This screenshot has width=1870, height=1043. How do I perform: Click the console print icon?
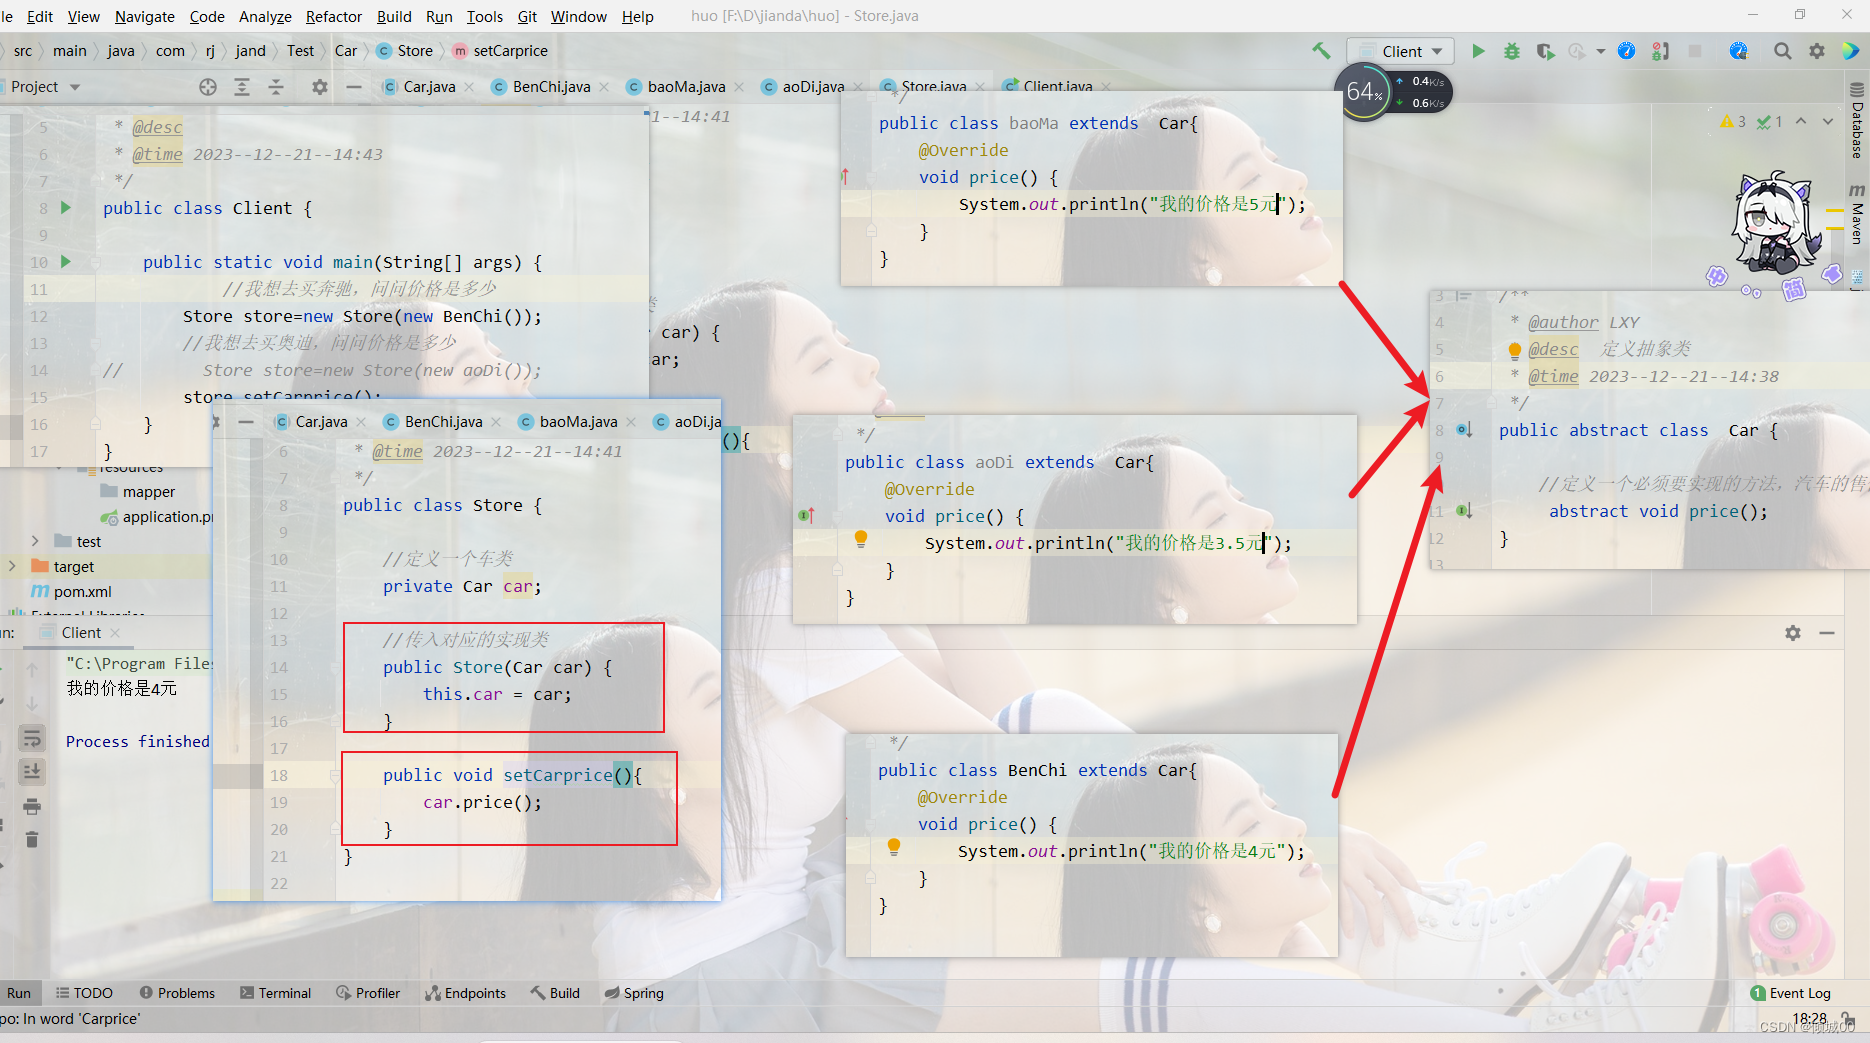pyautogui.click(x=32, y=806)
